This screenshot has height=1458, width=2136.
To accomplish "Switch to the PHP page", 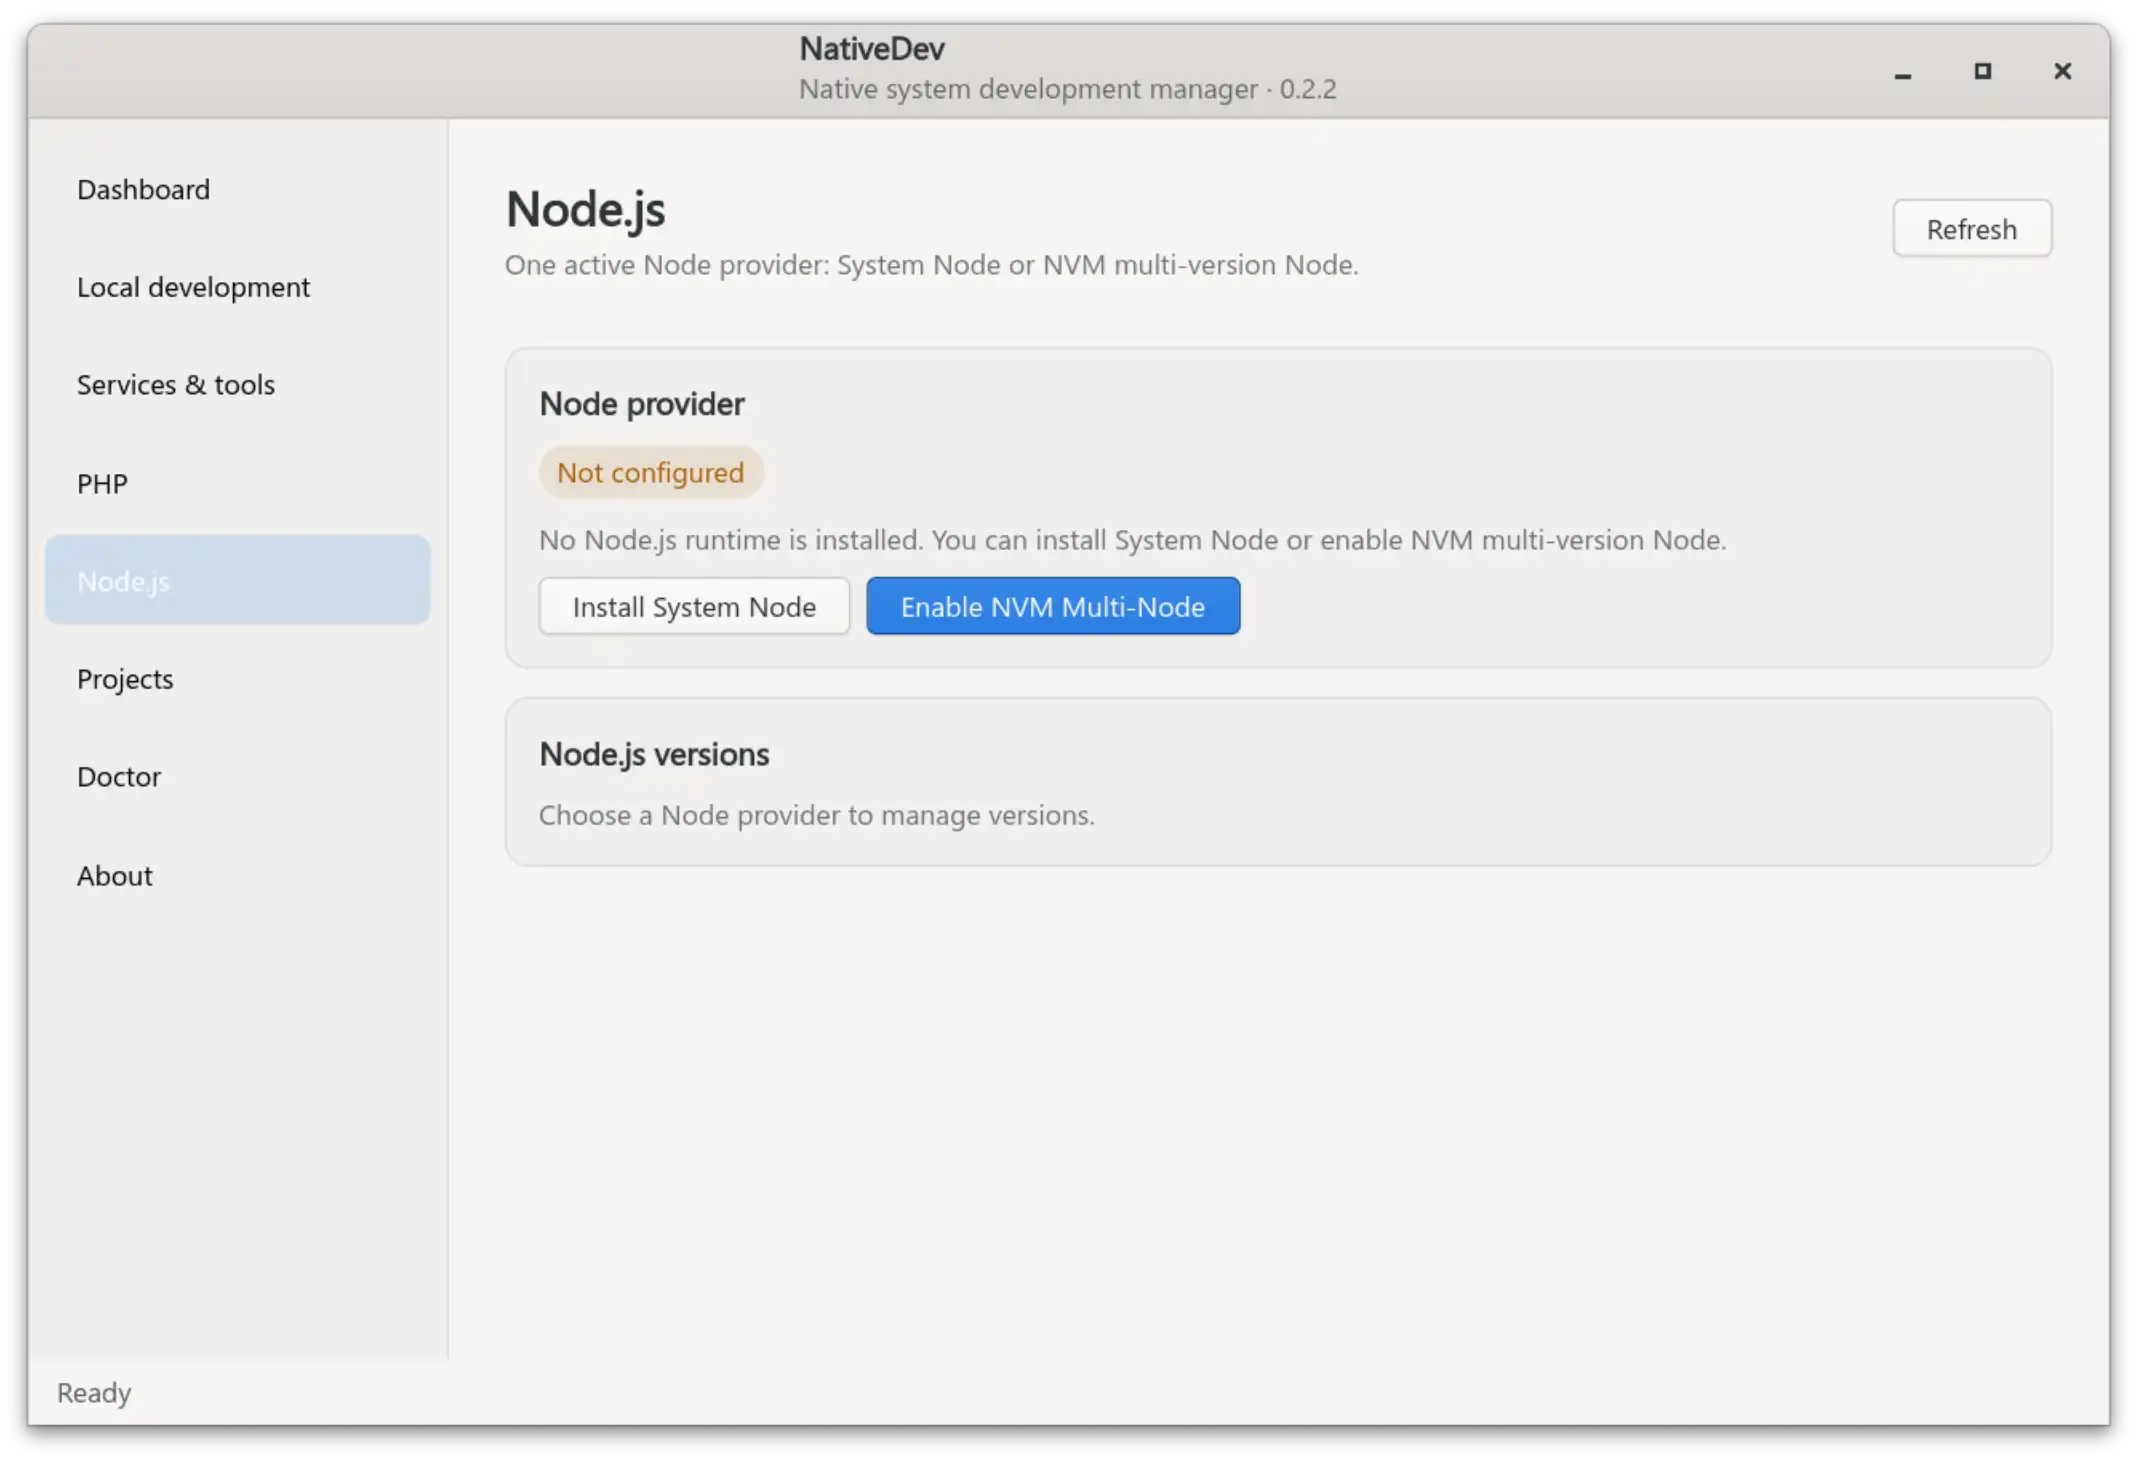I will pyautogui.click(x=237, y=483).
